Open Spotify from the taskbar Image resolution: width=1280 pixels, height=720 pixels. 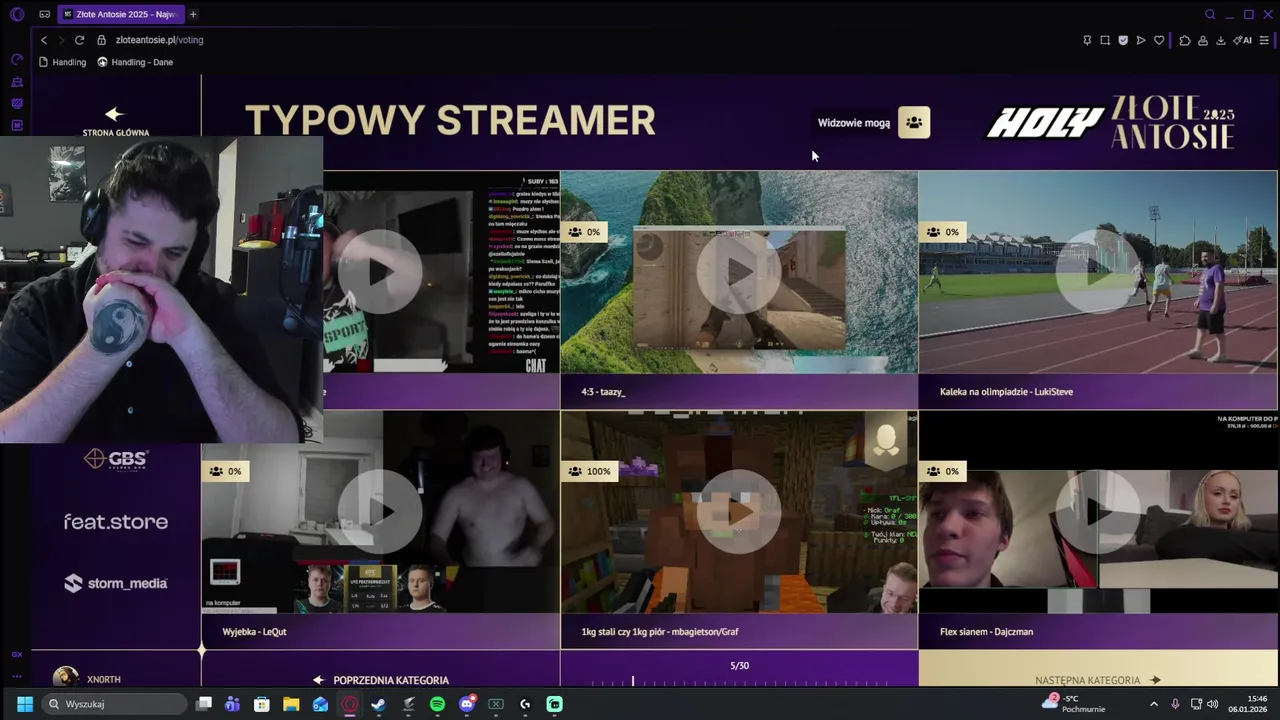pos(437,704)
